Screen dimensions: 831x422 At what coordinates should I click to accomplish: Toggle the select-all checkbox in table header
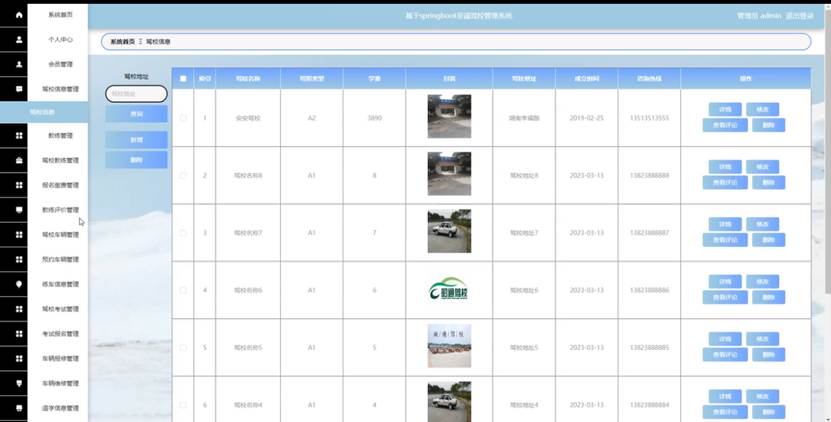(183, 78)
